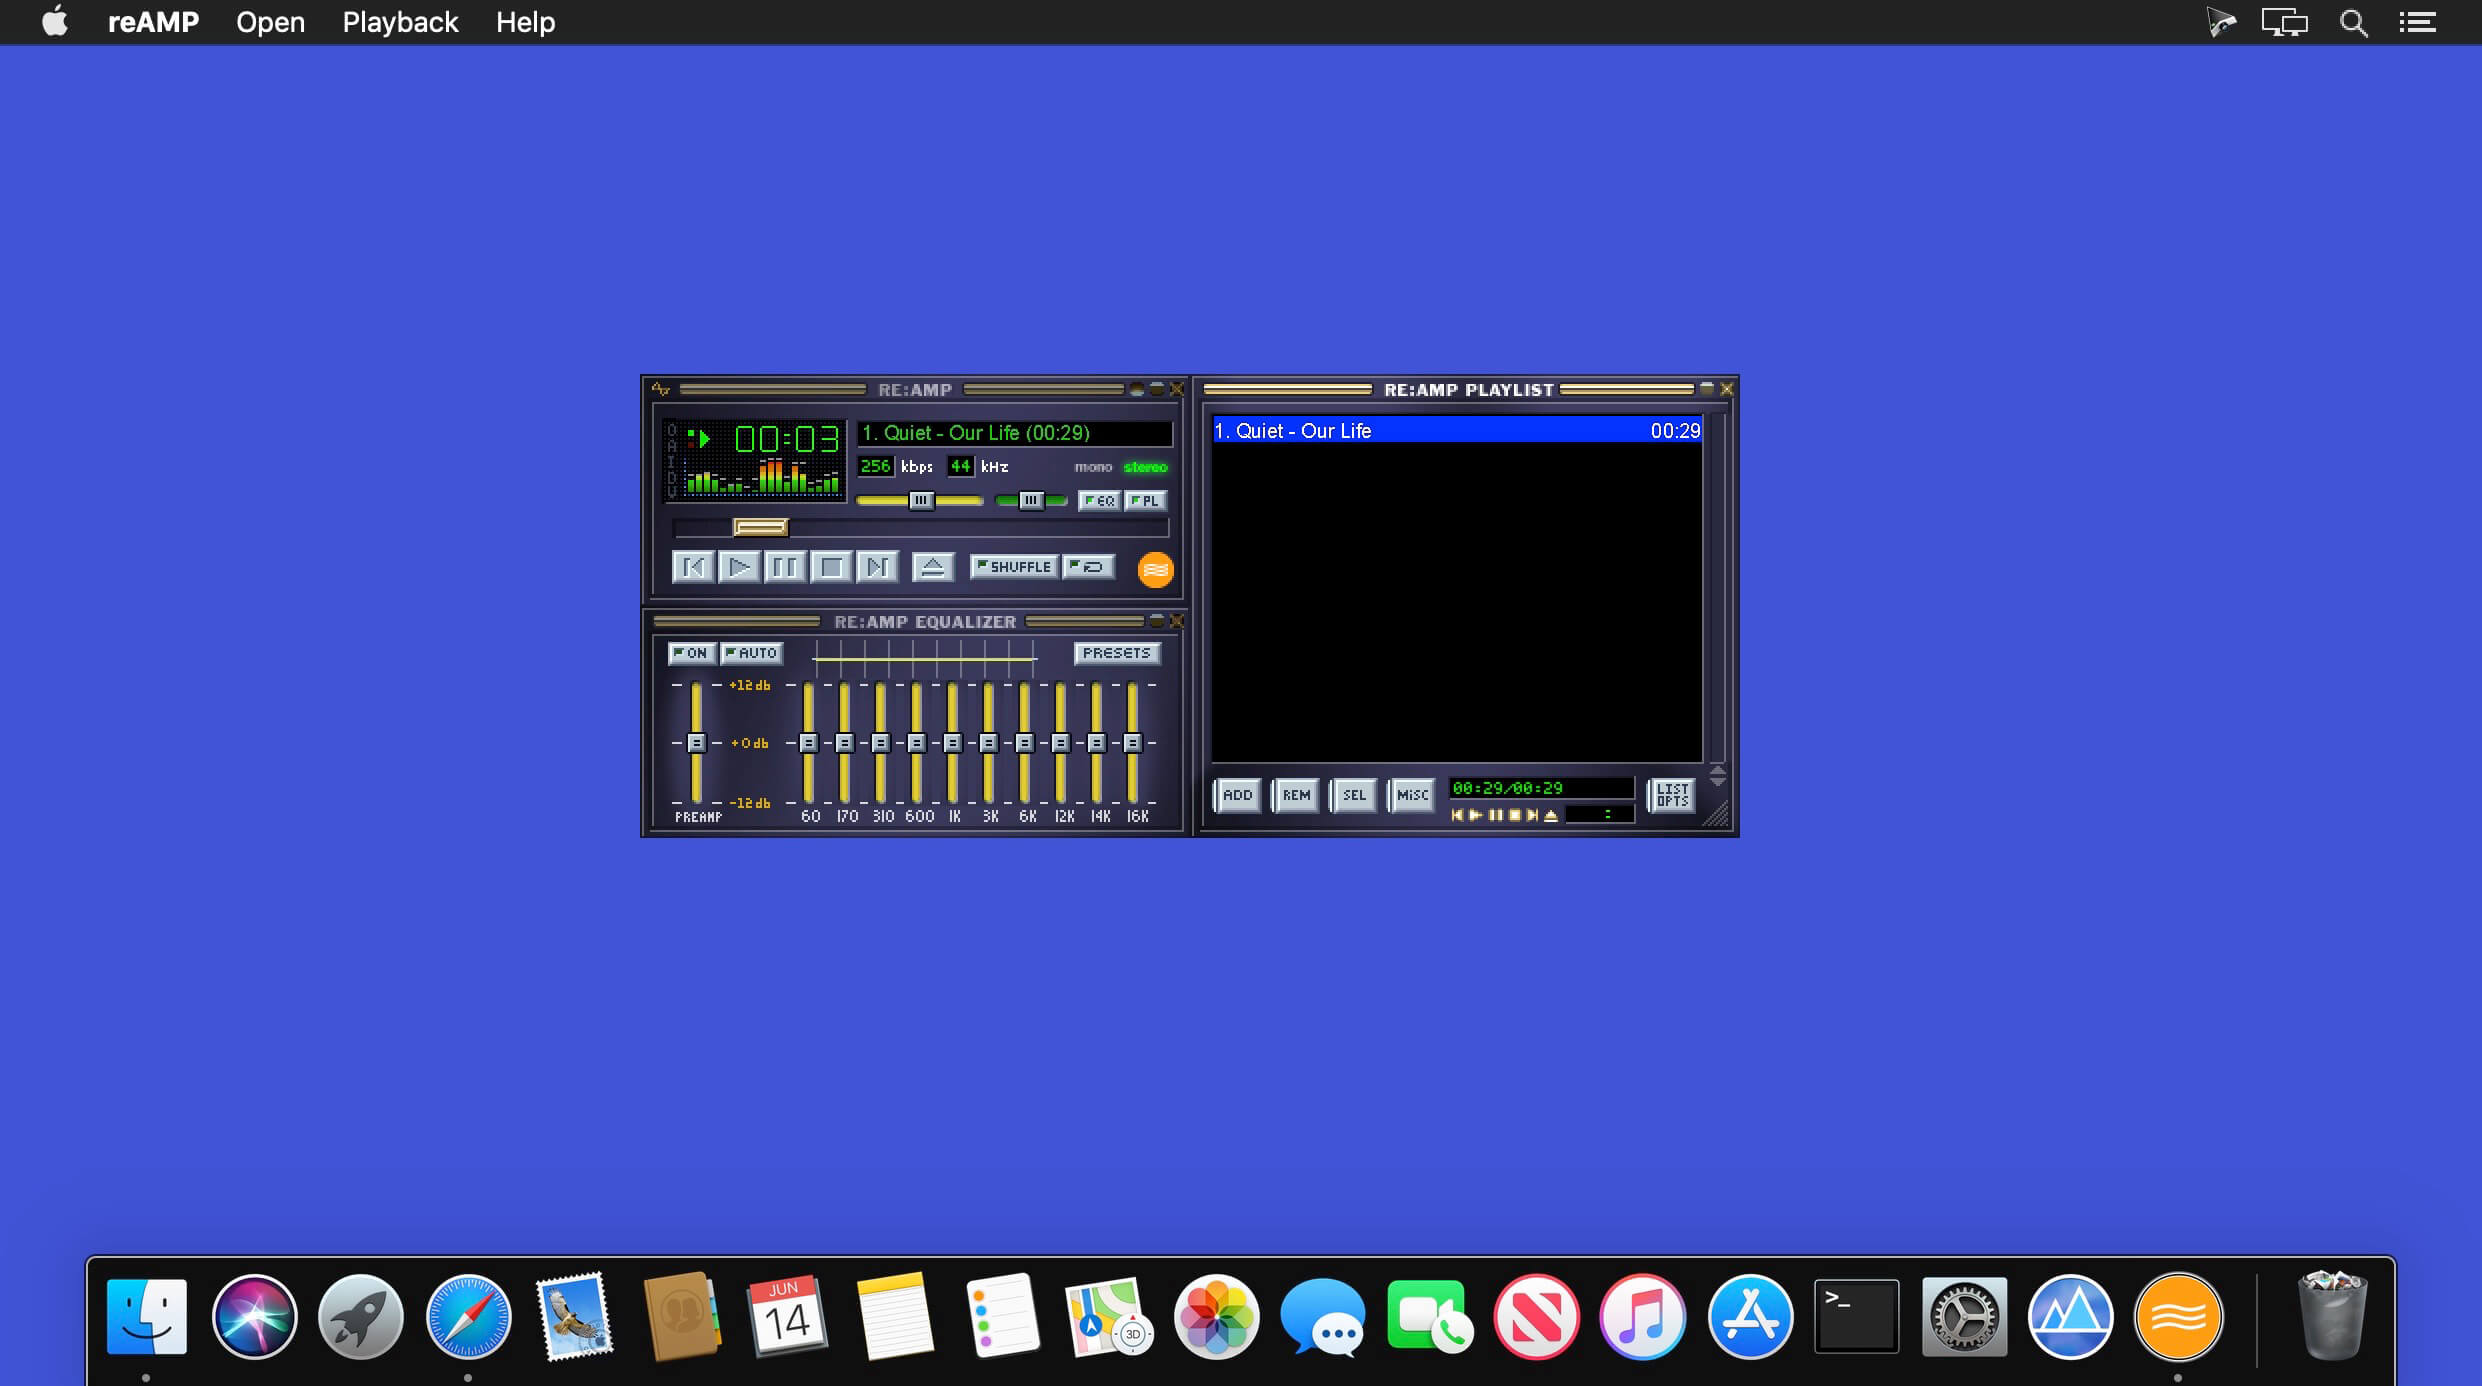Click the playlist vertical scrollbar track
Viewport: 2482px width, 1386px height.
[1717, 588]
